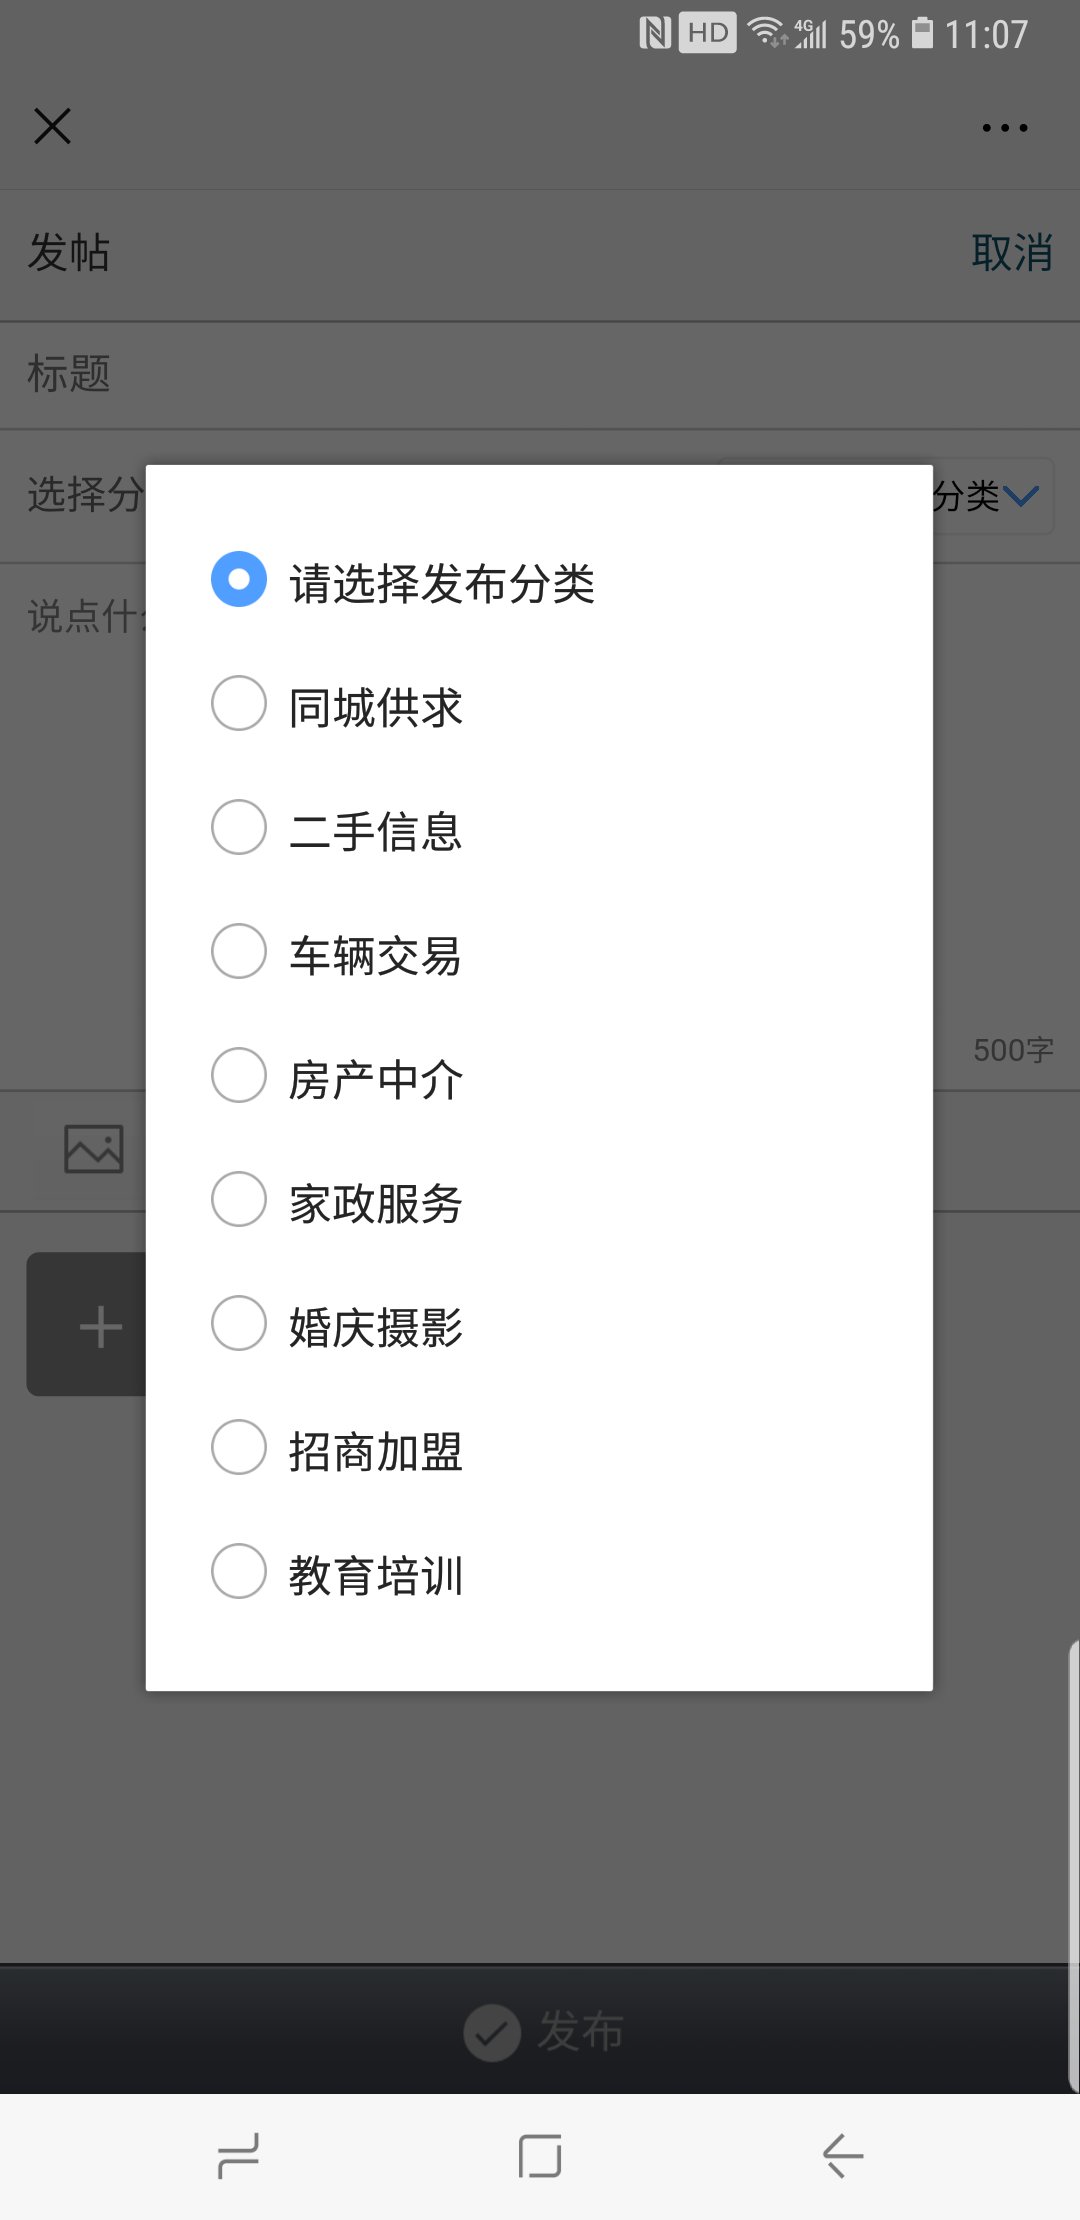Close the post editor with the X icon
Image resolution: width=1080 pixels, height=2220 pixels.
[52, 126]
